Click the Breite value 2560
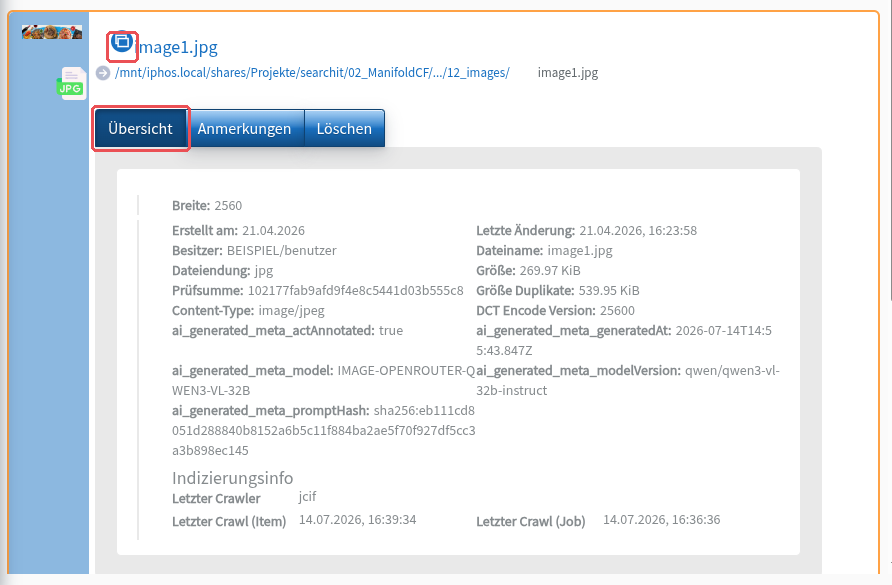The width and height of the screenshot is (892, 585). [x=228, y=205]
